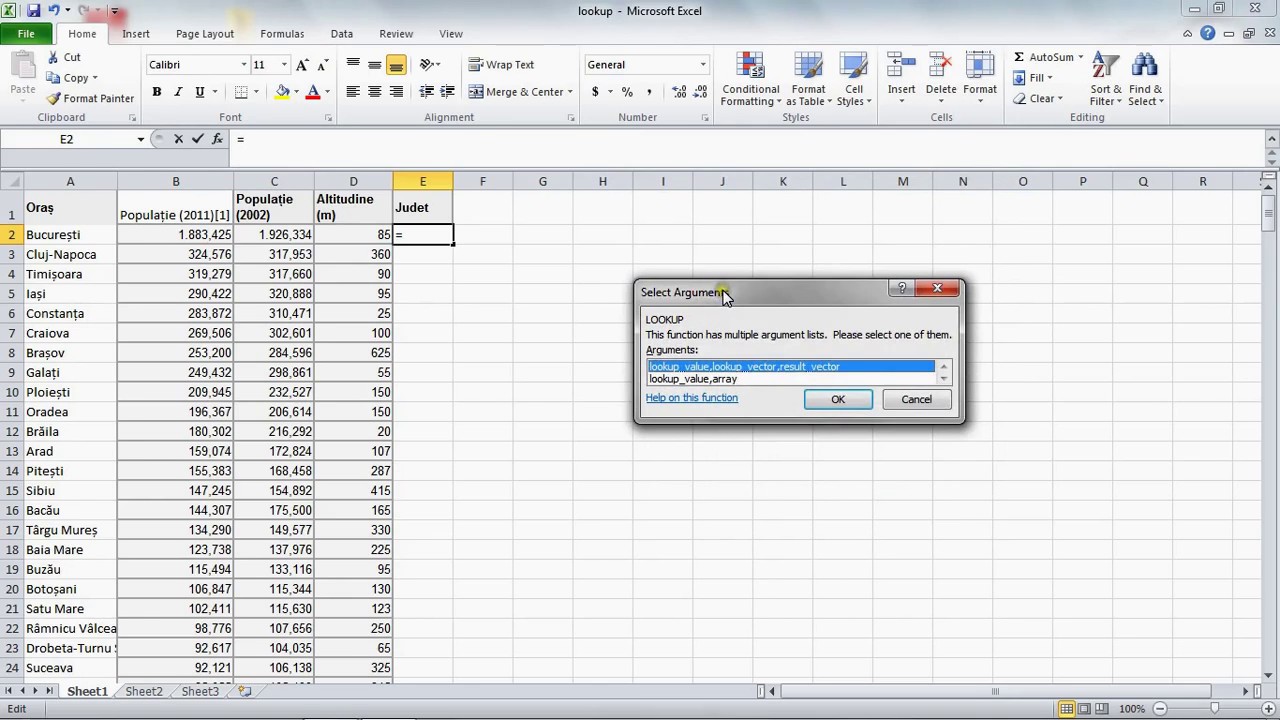Click the AutoSum sigma
The image size is (1280, 720).
click(1019, 58)
